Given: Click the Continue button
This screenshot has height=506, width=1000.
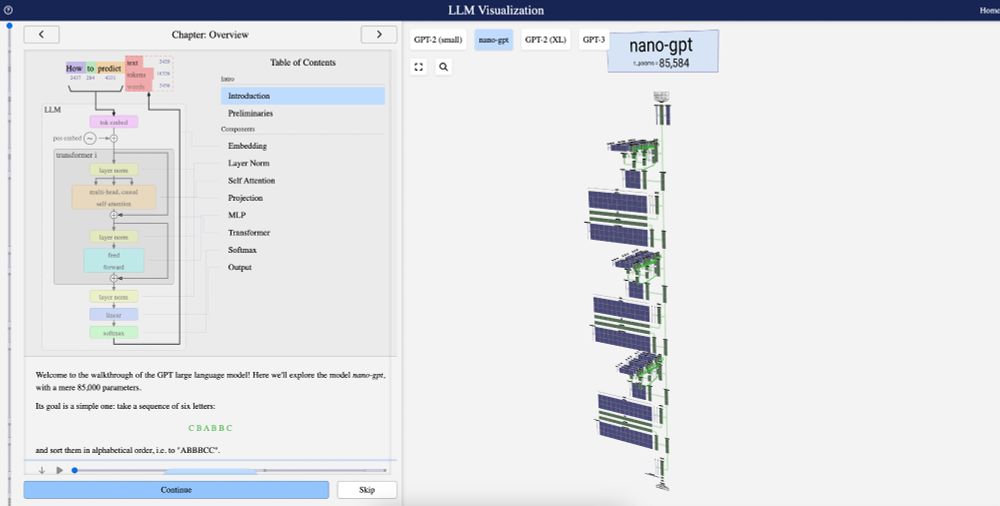Looking at the screenshot, I should (x=176, y=490).
